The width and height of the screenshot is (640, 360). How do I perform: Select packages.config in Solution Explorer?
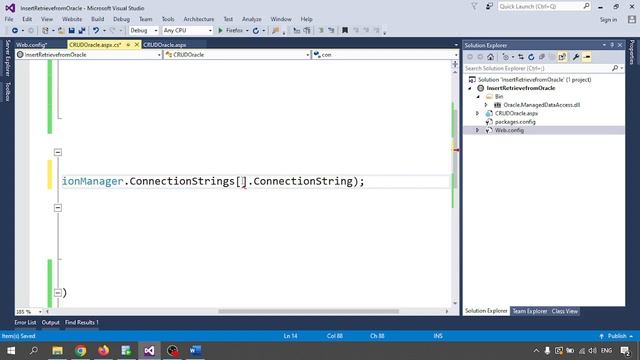pyautogui.click(x=515, y=122)
